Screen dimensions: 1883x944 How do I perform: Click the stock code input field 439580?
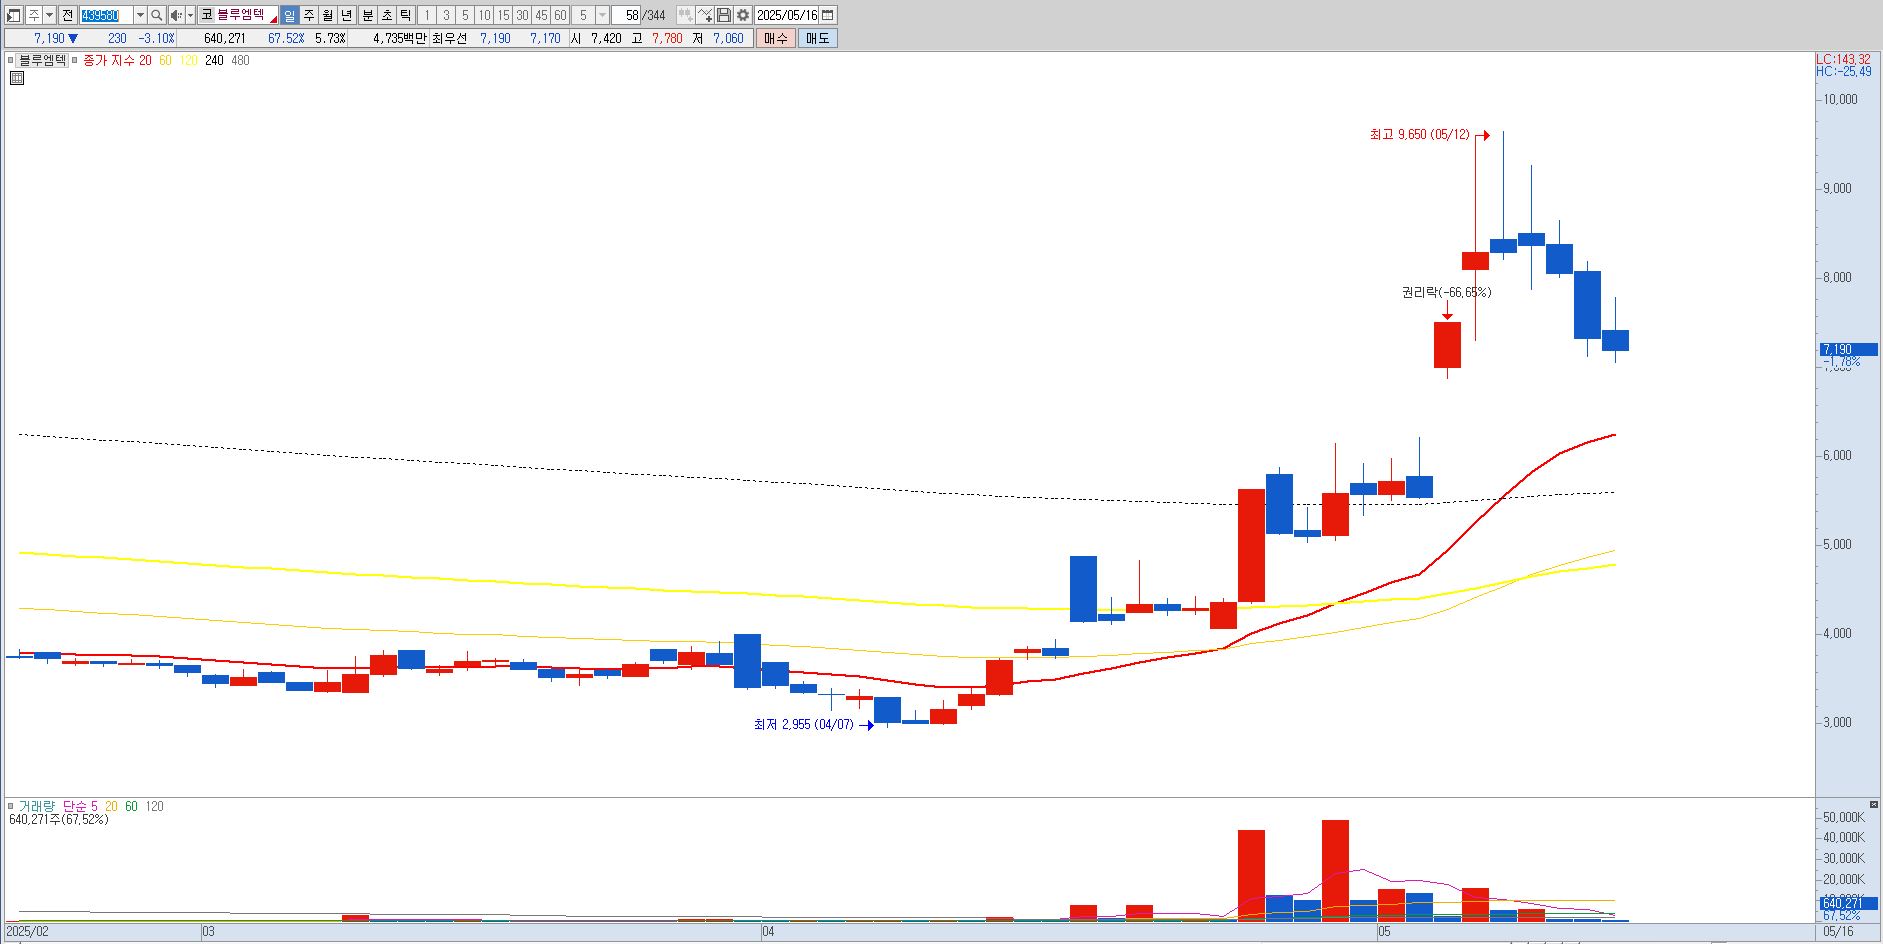pos(106,15)
